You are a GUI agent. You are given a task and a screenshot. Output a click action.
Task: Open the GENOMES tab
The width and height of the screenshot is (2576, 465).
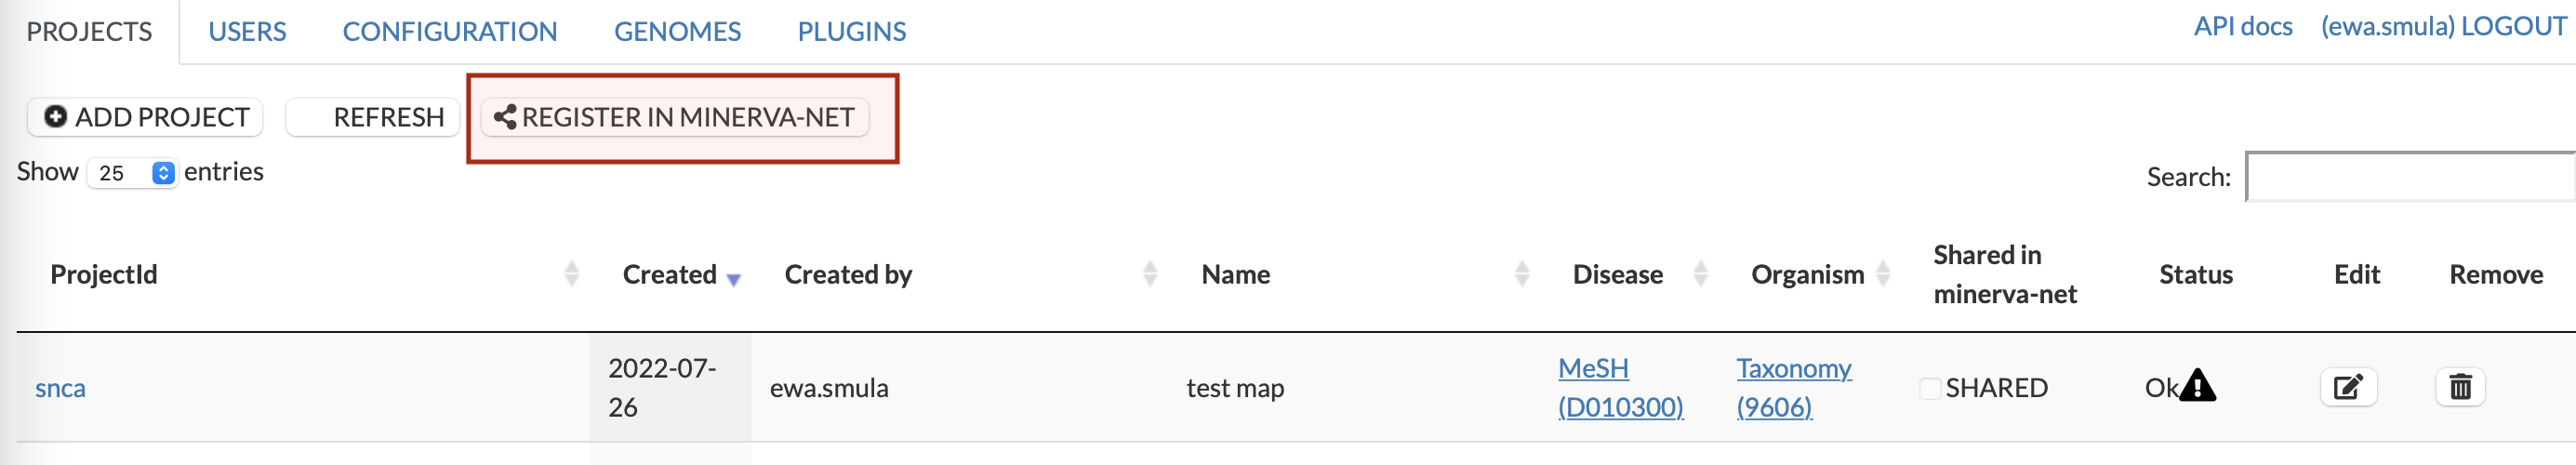pyautogui.click(x=677, y=32)
